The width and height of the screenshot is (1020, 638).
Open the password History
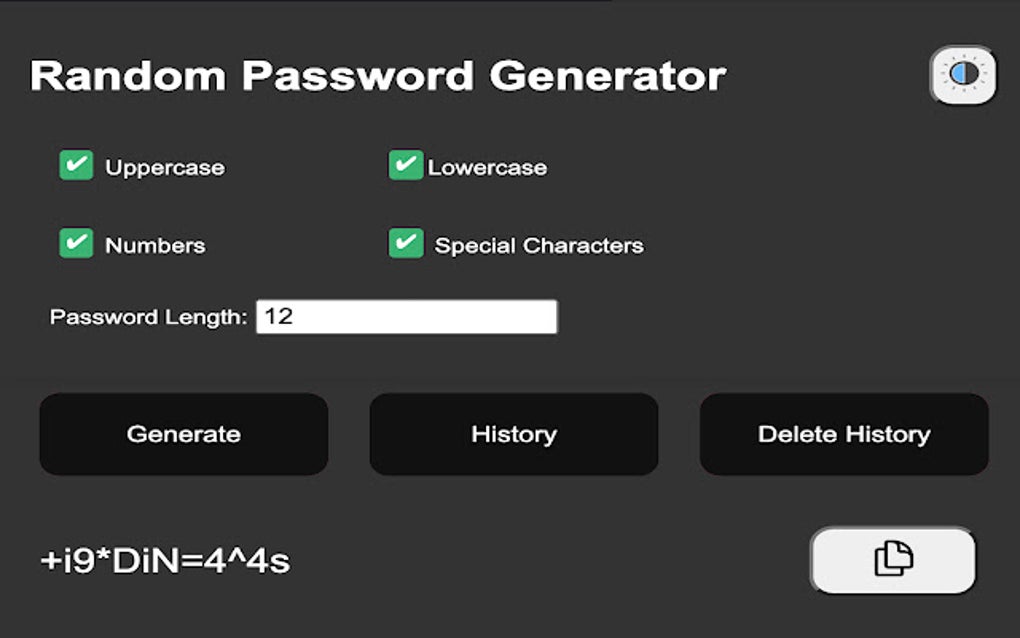point(514,434)
